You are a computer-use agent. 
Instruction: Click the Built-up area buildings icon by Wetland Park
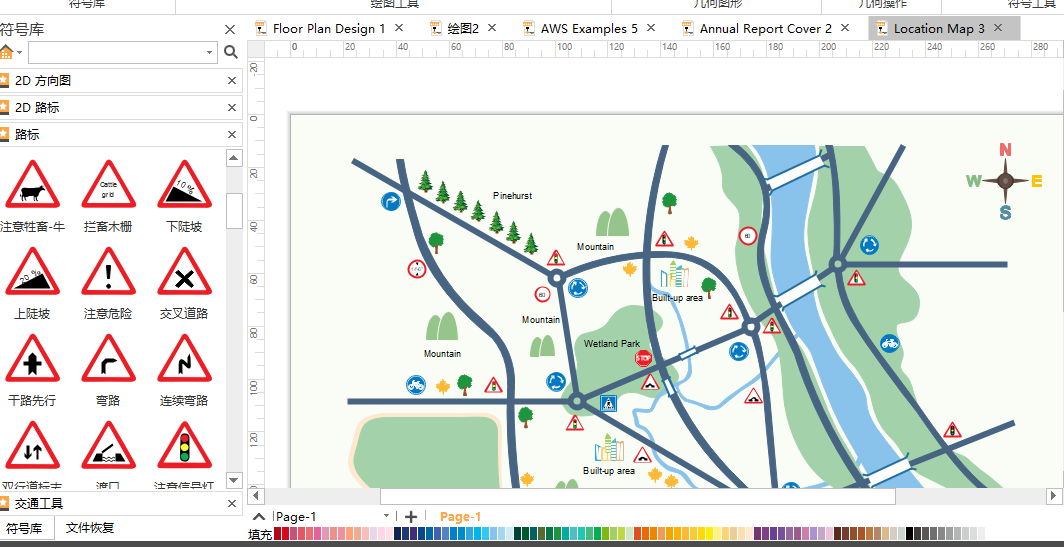[674, 274]
